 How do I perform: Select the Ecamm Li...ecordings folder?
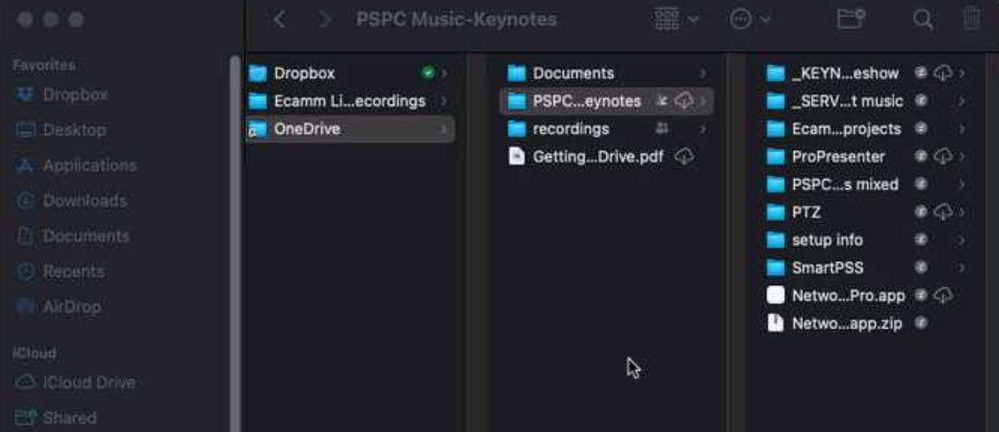pyautogui.click(x=350, y=101)
